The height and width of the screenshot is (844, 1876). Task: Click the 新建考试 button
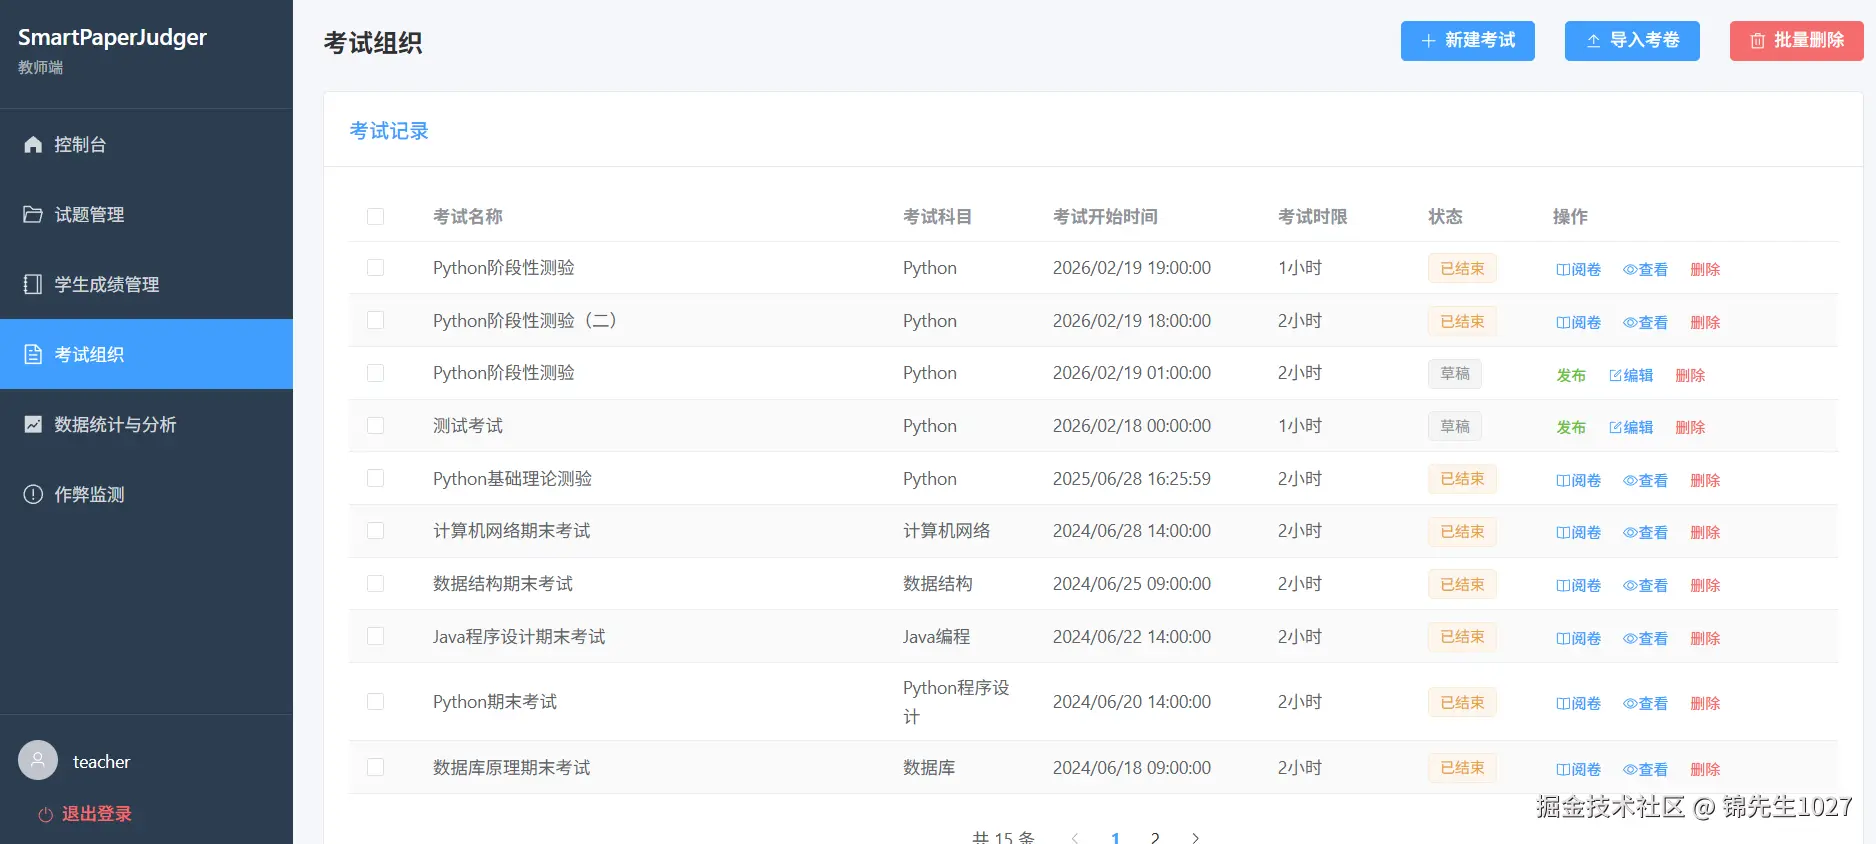point(1468,41)
